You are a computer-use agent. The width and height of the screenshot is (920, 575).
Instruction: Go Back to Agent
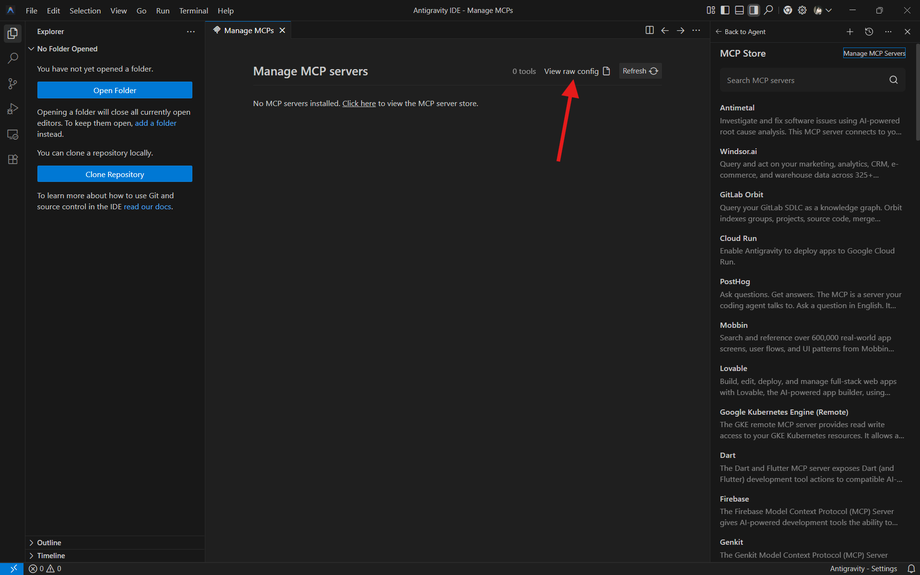[x=740, y=32]
